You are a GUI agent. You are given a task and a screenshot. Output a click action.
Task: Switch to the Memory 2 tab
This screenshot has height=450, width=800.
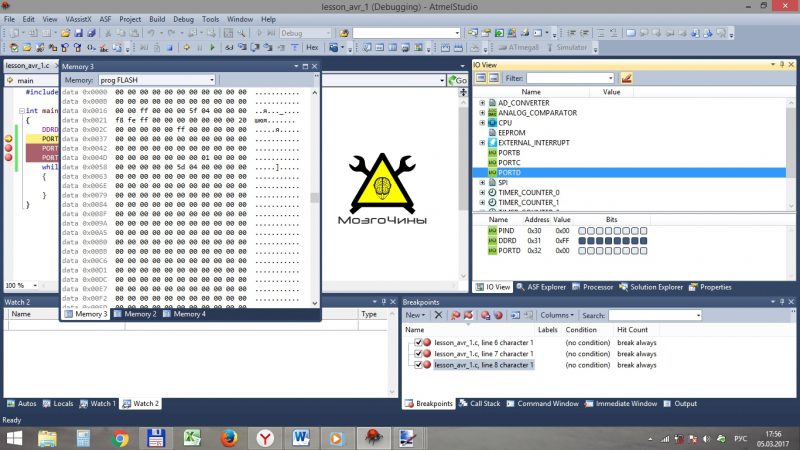coord(135,314)
